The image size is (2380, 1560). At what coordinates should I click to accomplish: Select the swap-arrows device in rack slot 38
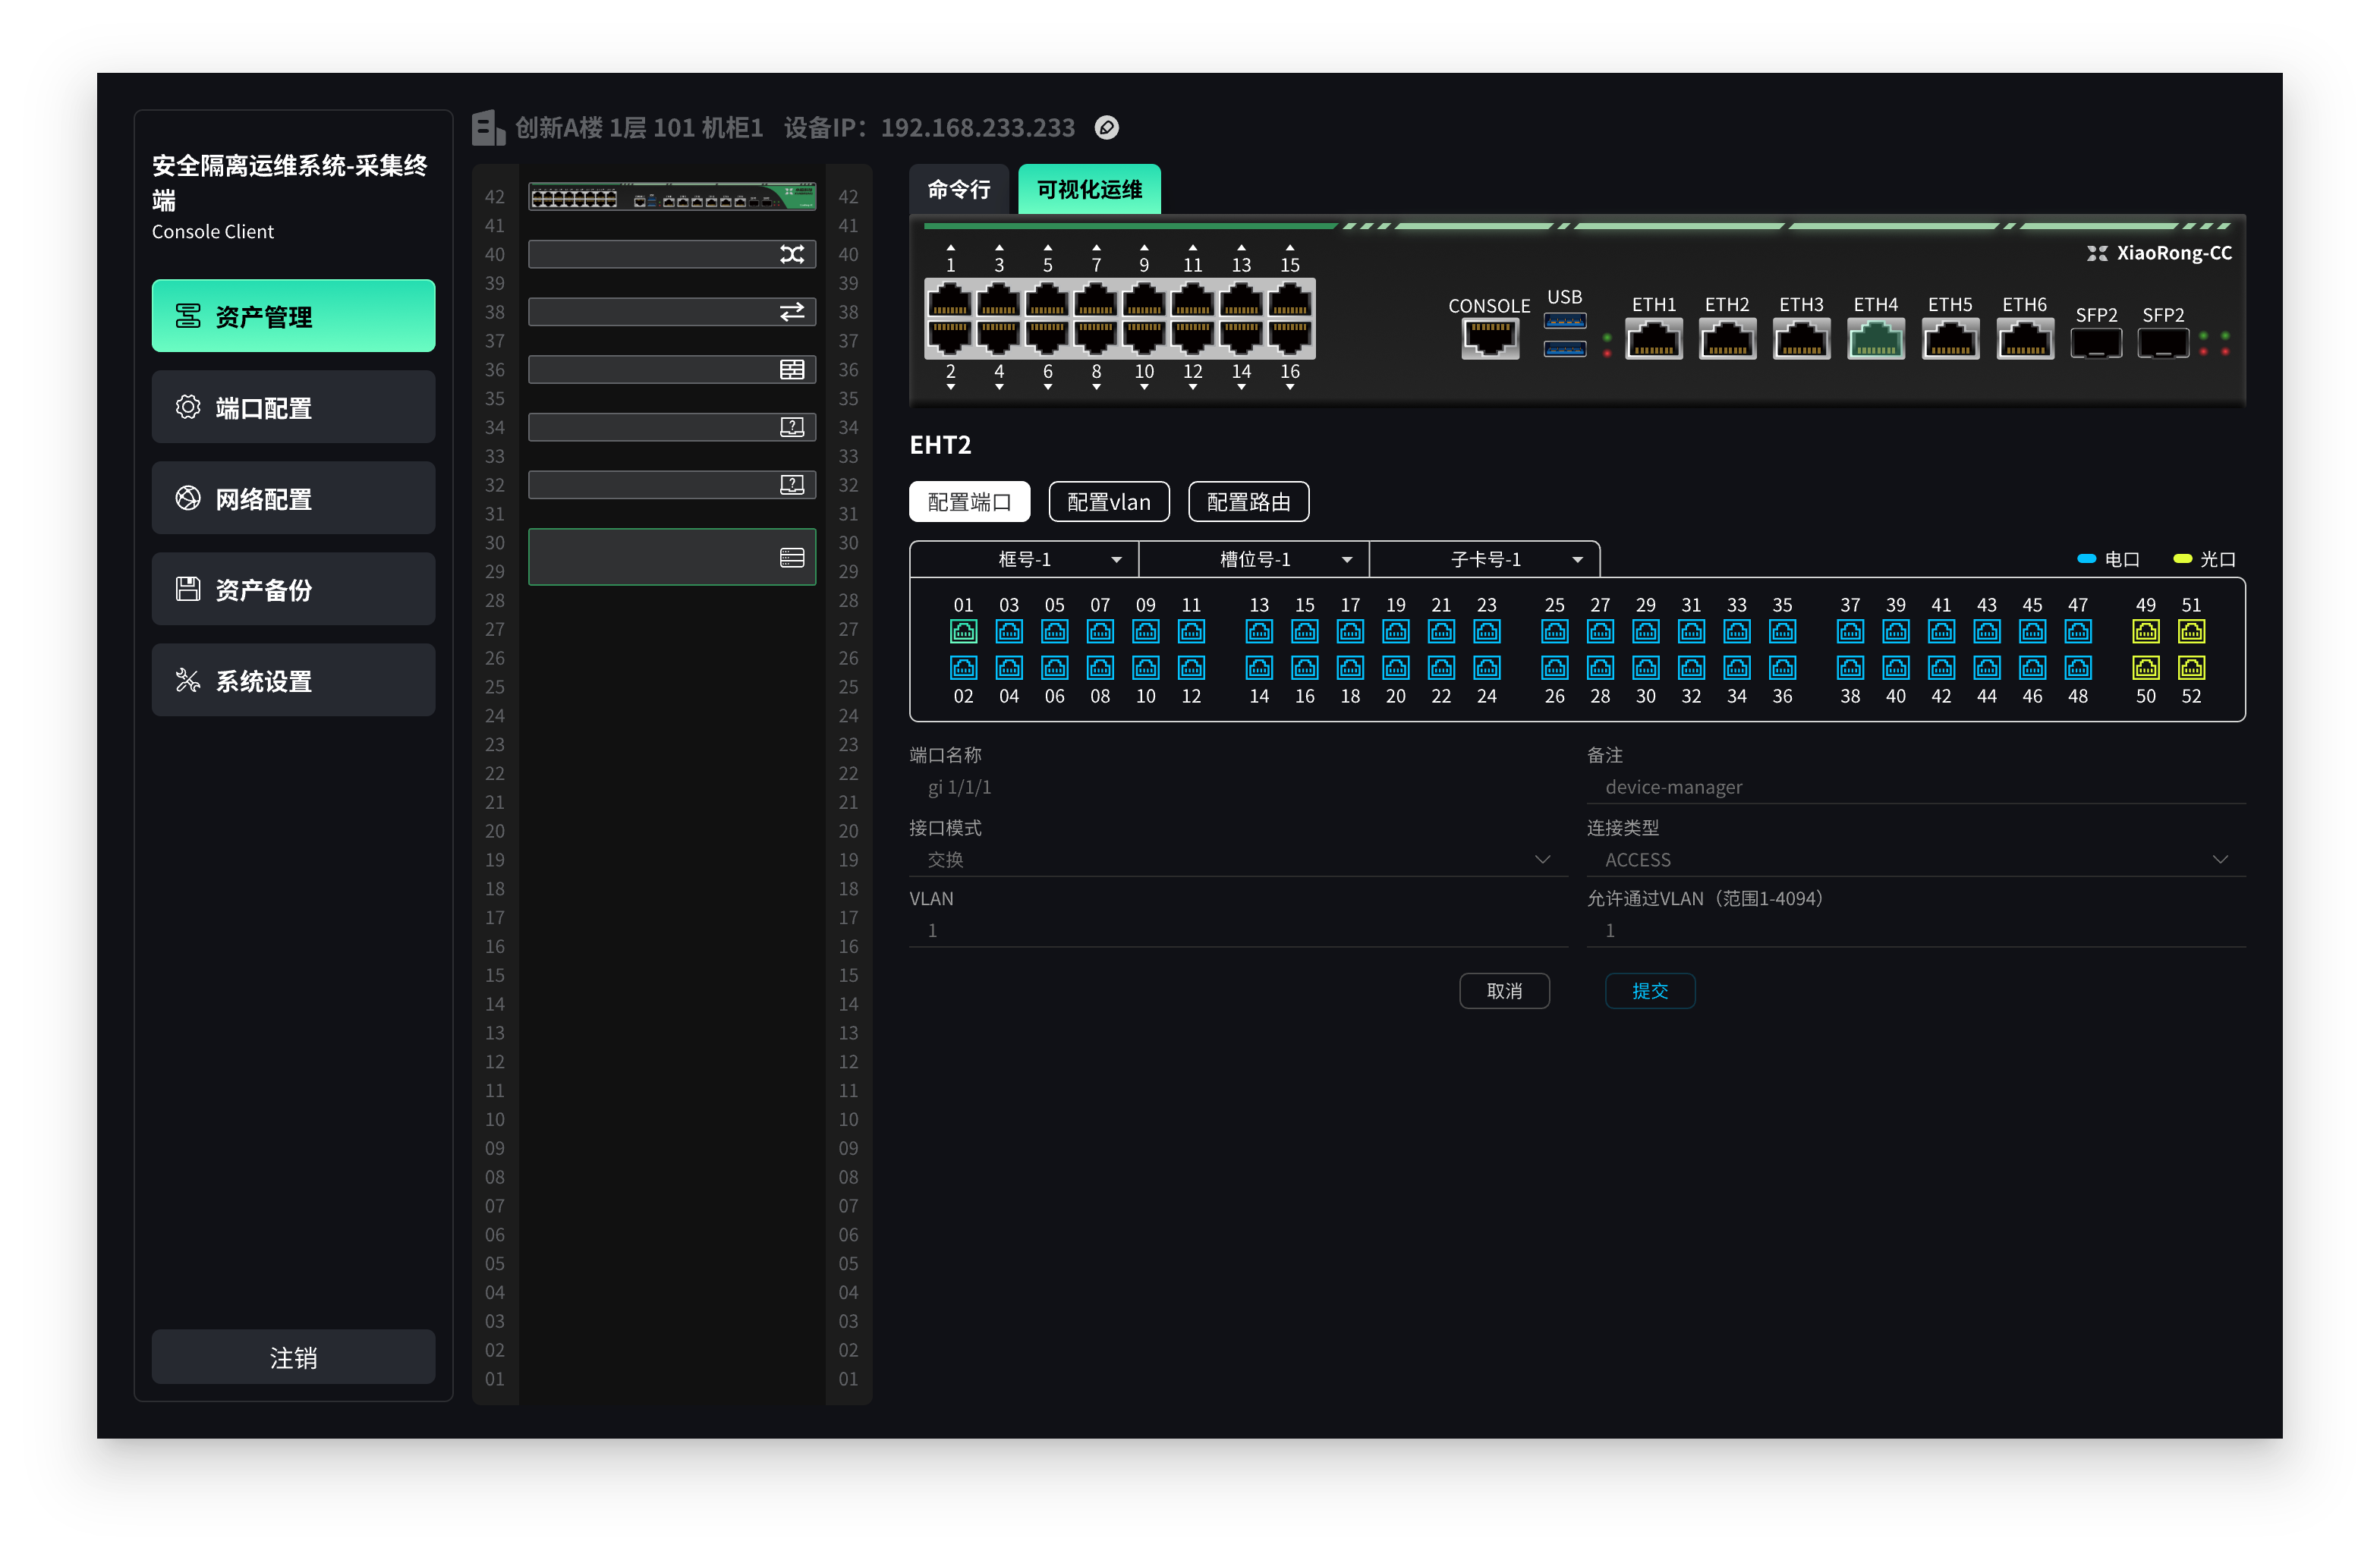(672, 312)
